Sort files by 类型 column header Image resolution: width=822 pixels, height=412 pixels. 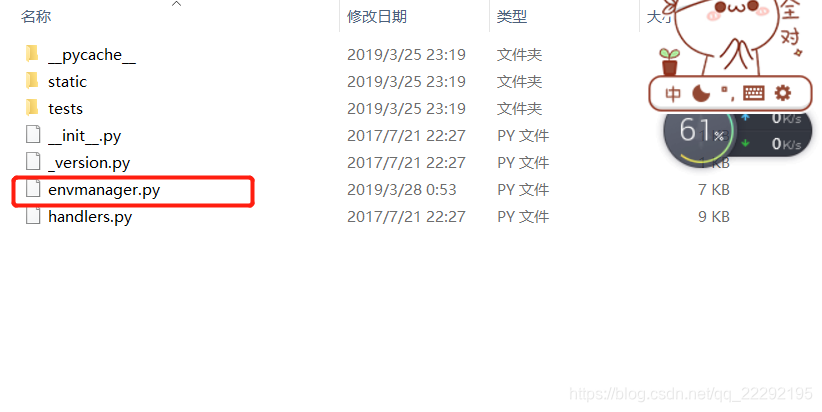pos(512,16)
